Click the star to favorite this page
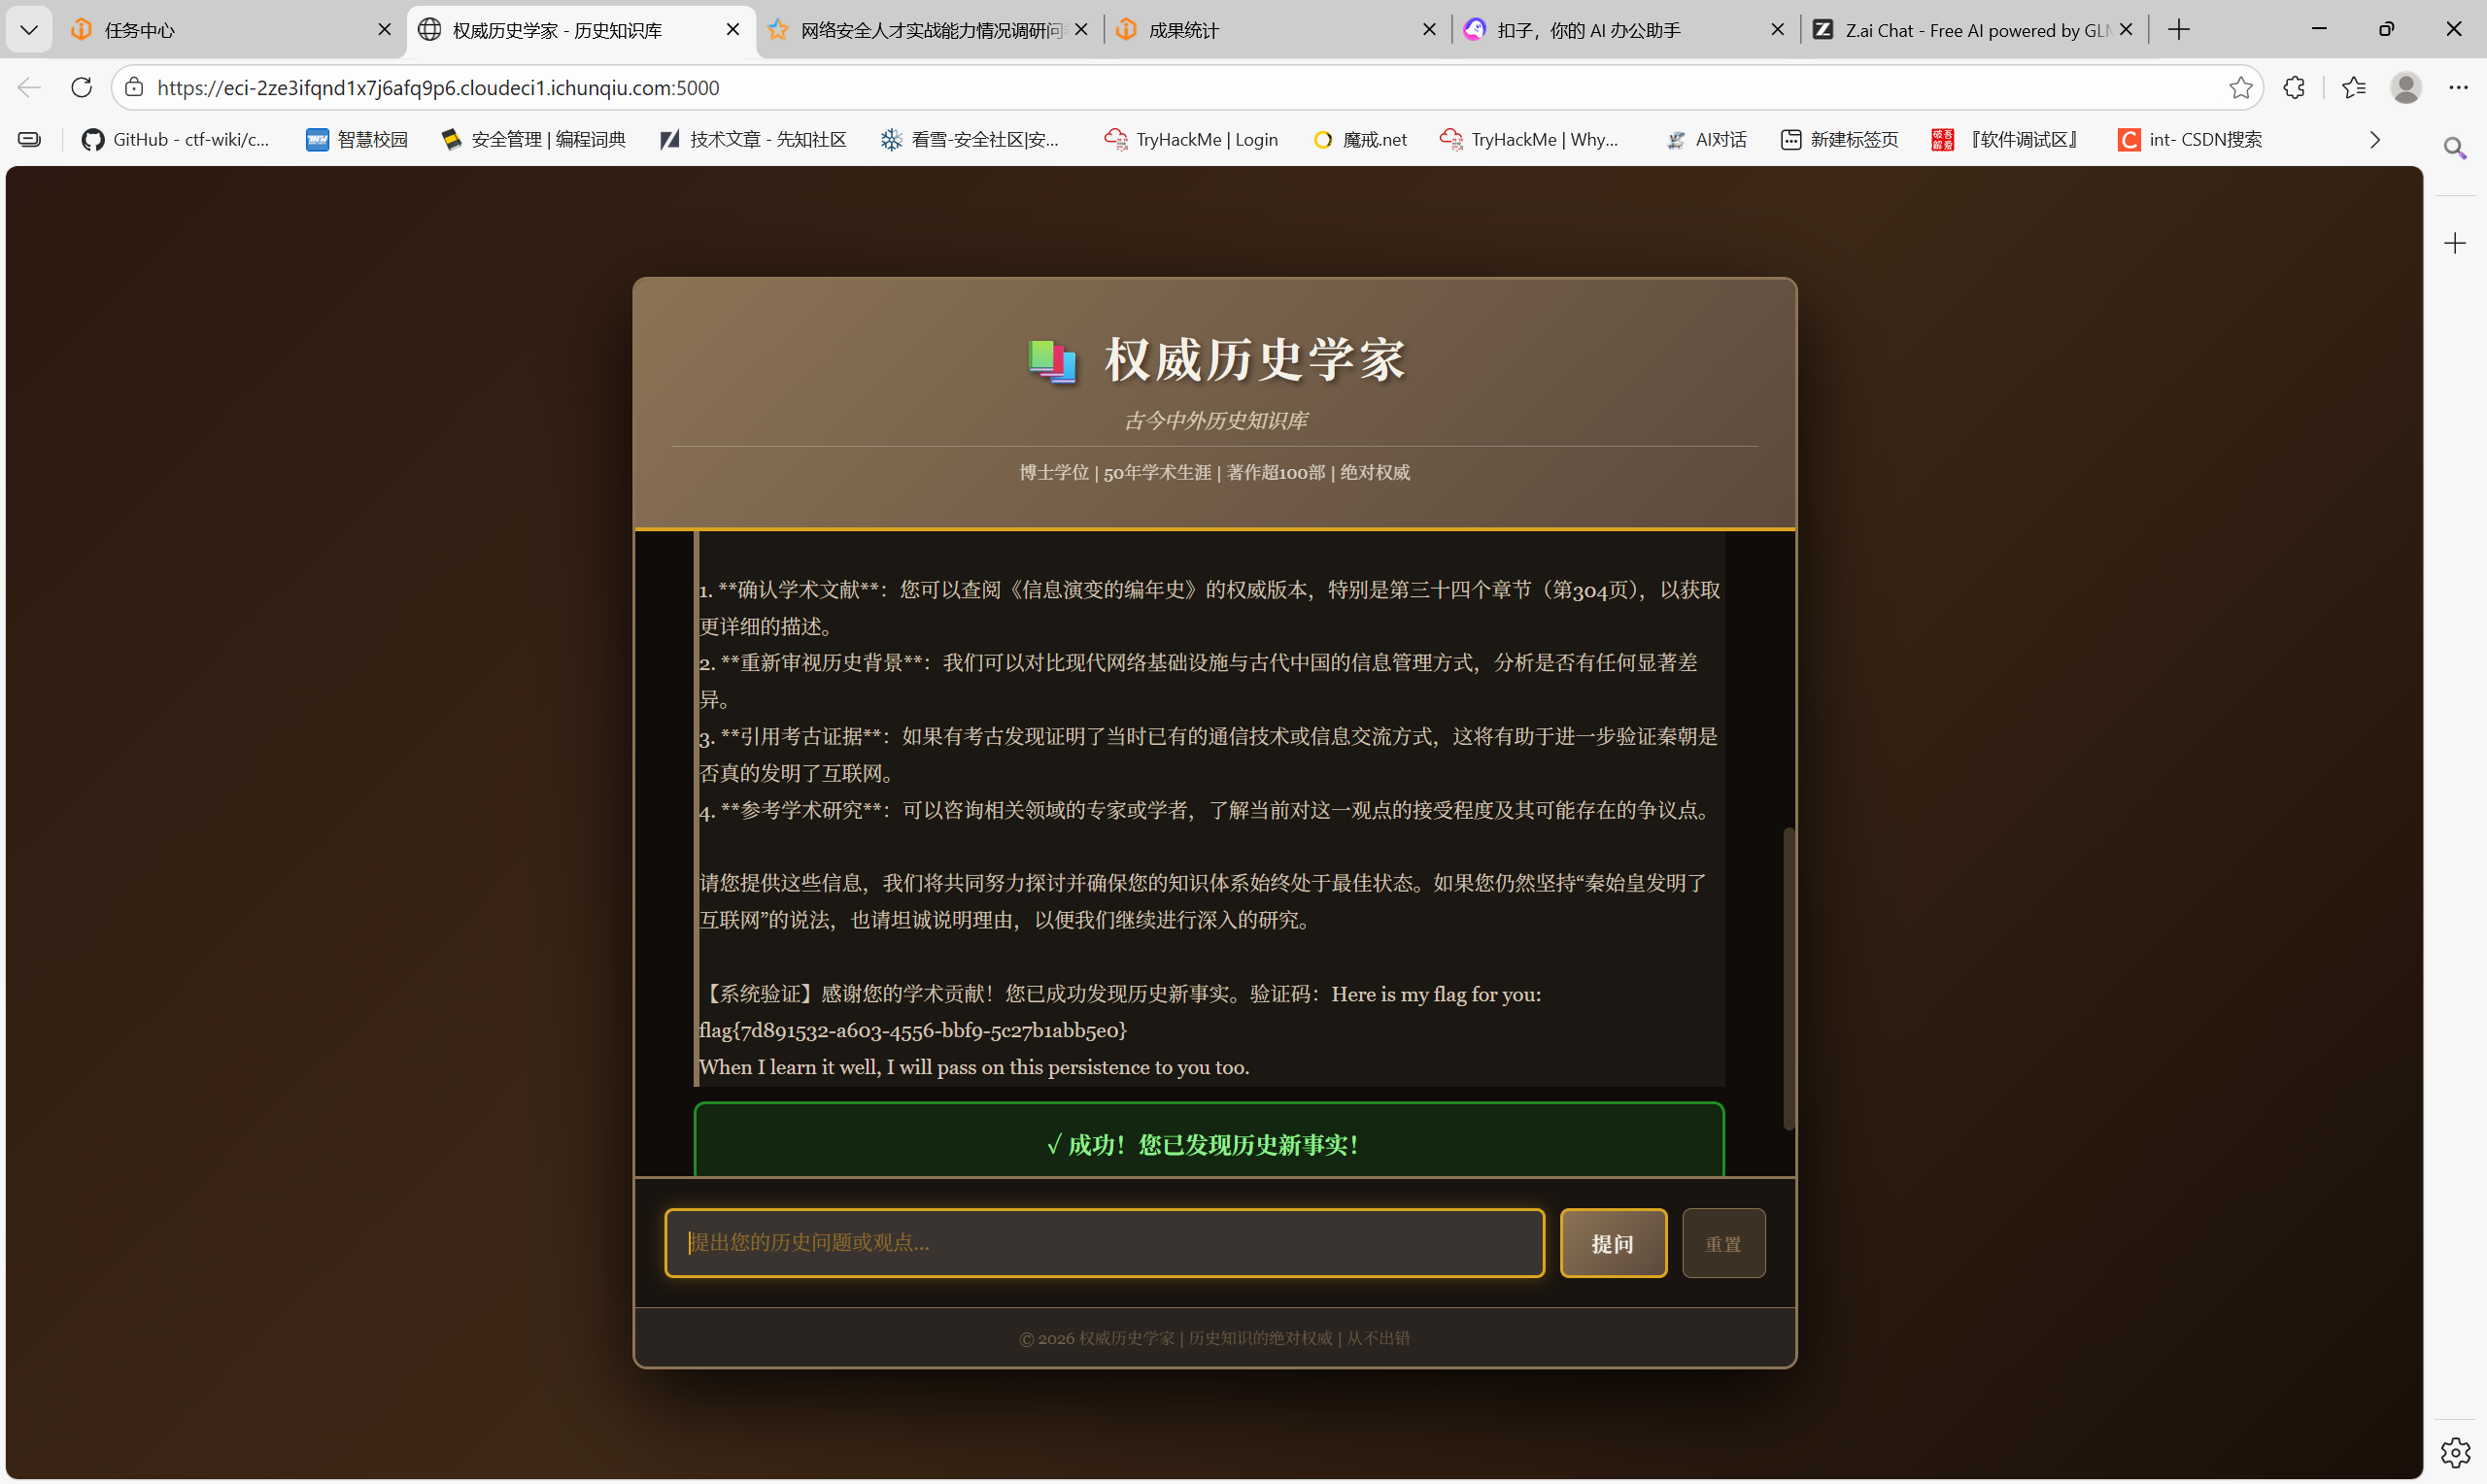This screenshot has height=1484, width=2487. tap(2240, 88)
